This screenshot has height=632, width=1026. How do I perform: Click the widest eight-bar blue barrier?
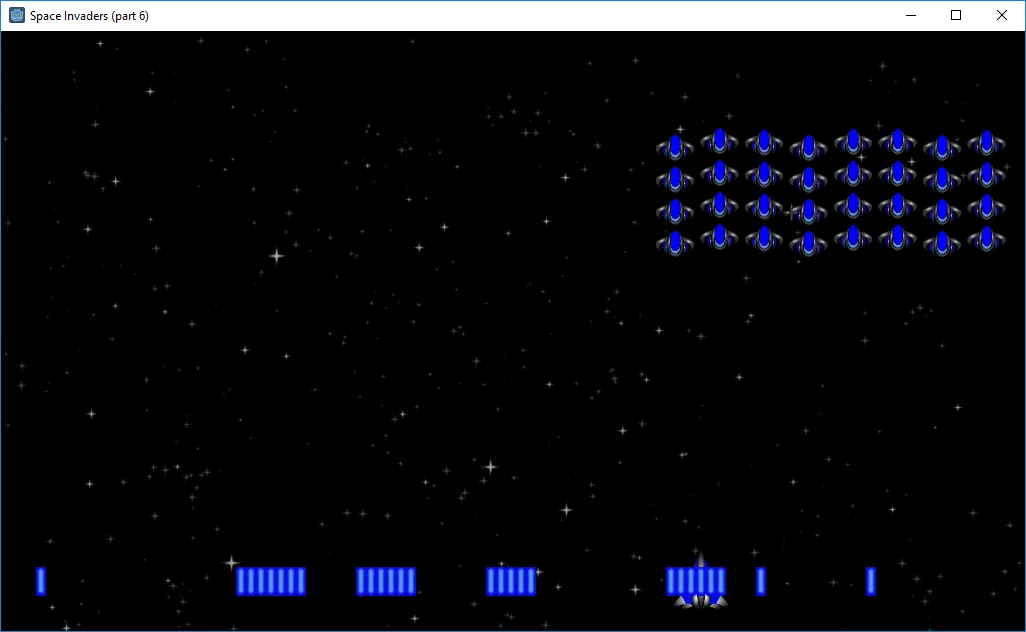coord(271,581)
